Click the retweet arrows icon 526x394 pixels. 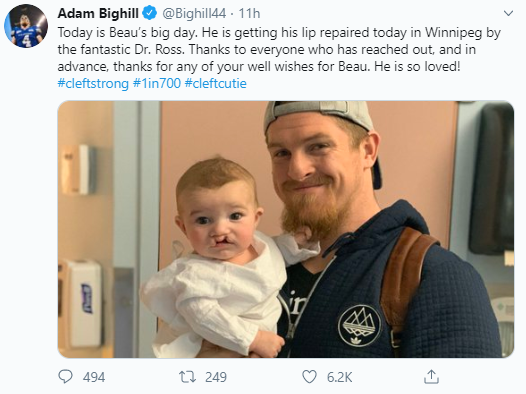[188, 377]
